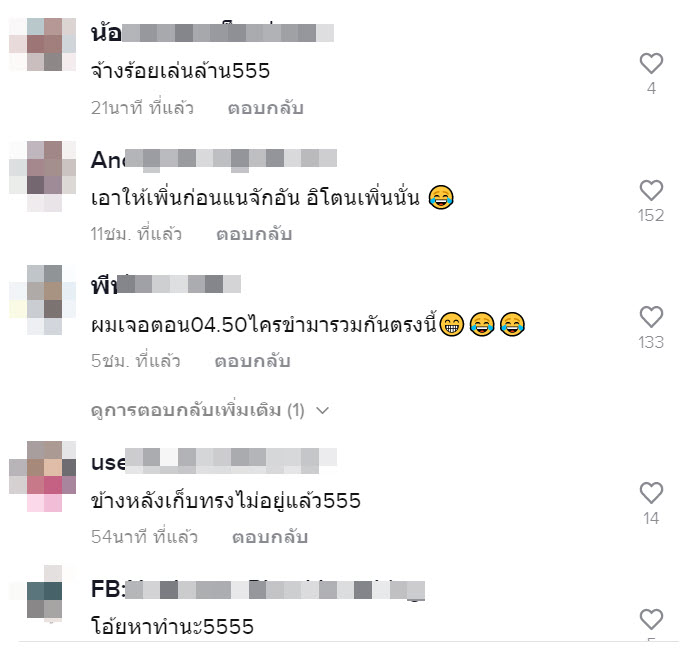
Task: Open the avatar next to the 04.50 comment
Action: [43, 300]
